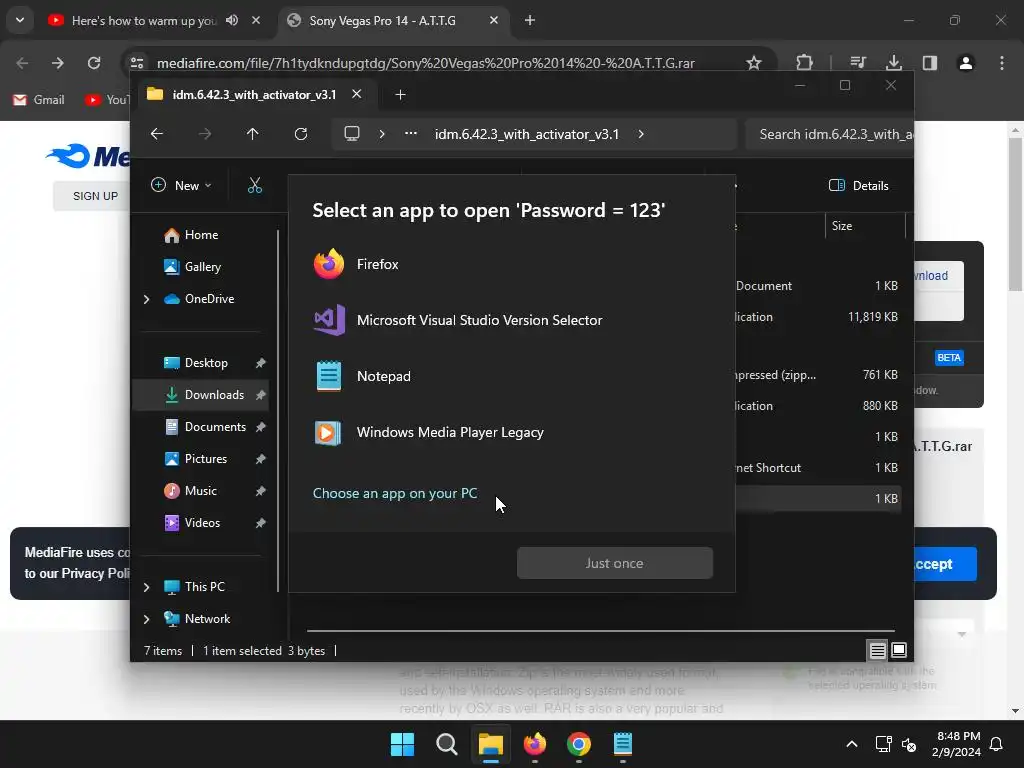Screen dimensions: 1024x768
Task: Unpin Desktop via its pin icon
Action: 261,363
